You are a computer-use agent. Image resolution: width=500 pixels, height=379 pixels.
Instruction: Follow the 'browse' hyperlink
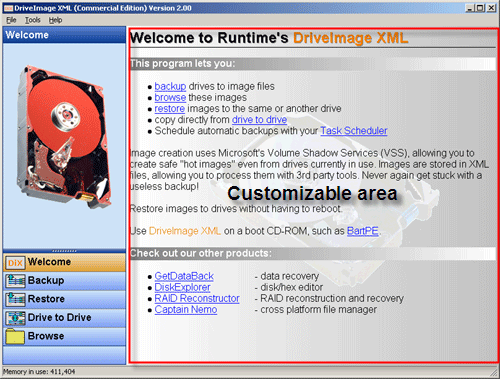point(170,97)
